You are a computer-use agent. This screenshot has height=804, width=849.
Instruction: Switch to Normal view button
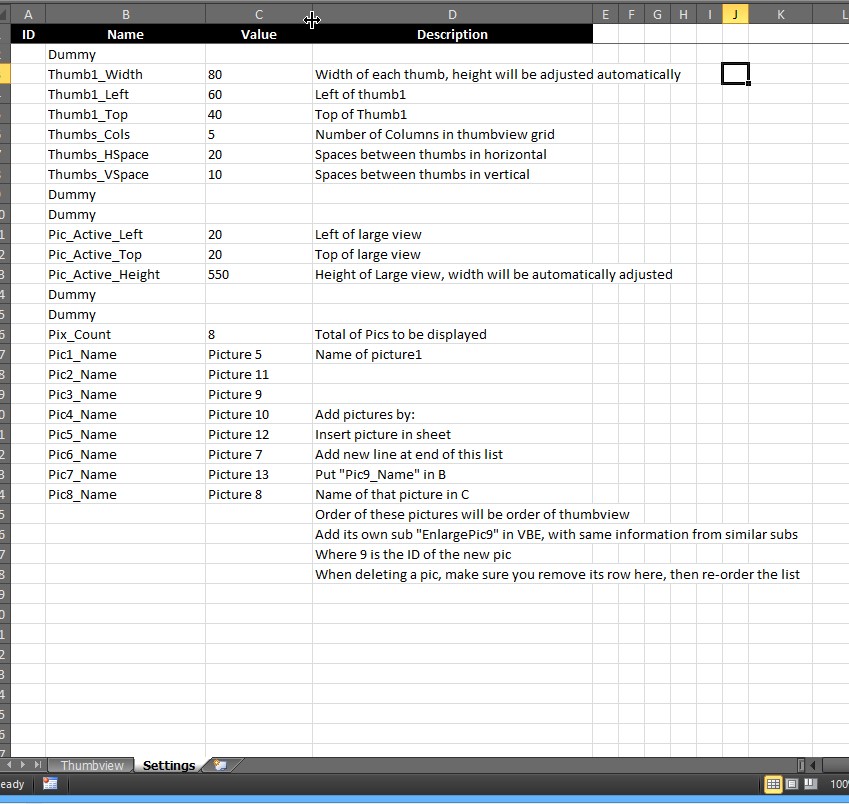tap(773, 783)
